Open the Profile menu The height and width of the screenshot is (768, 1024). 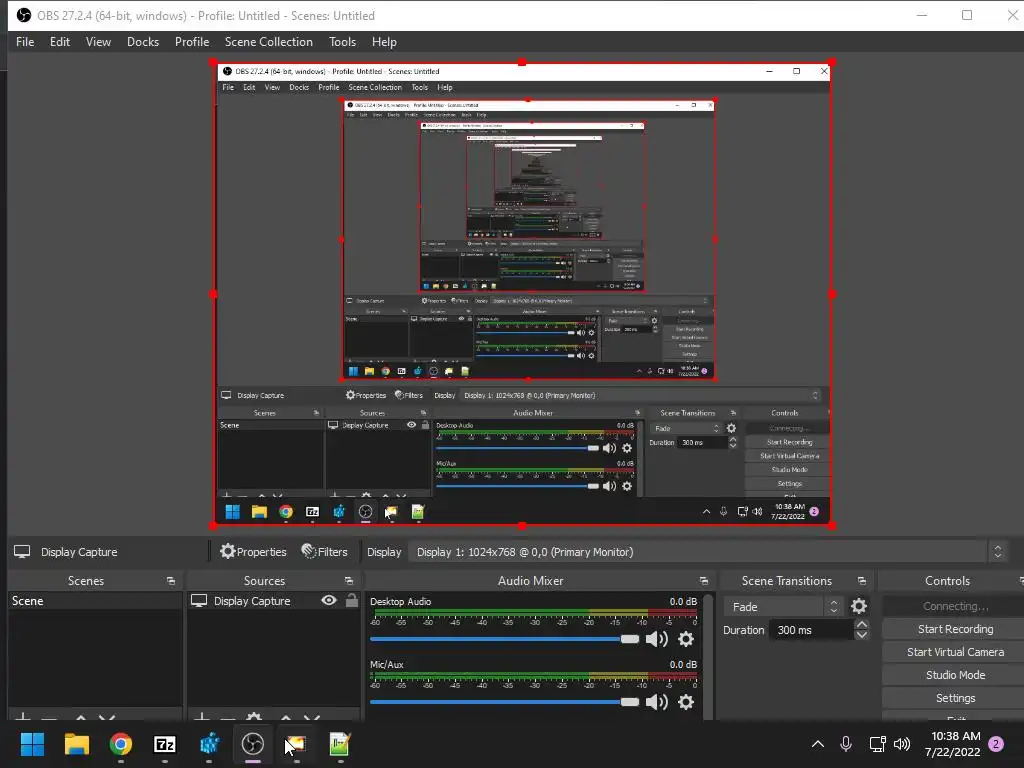[191, 42]
